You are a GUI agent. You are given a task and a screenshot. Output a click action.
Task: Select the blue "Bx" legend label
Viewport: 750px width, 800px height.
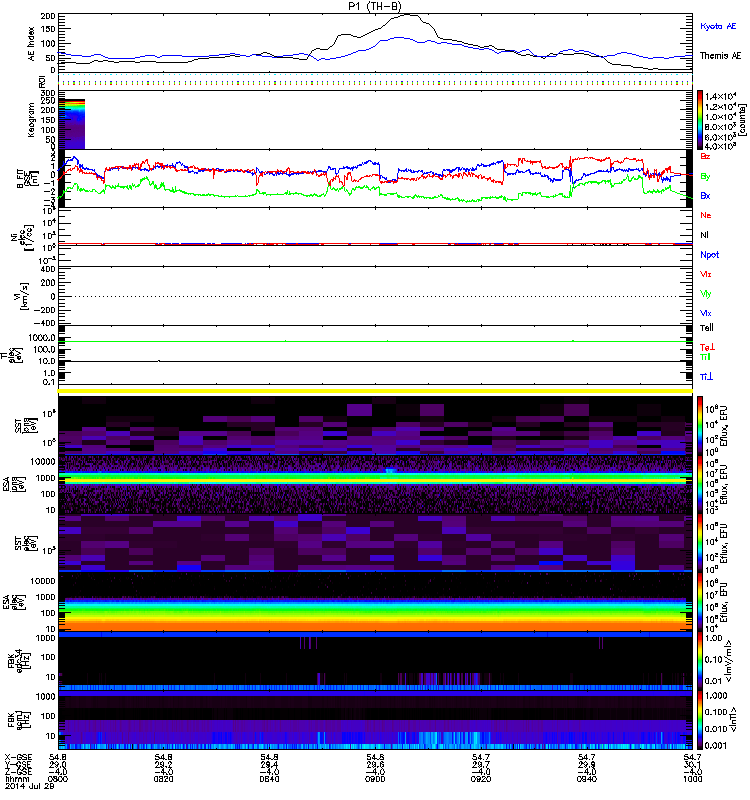[x=705, y=195]
